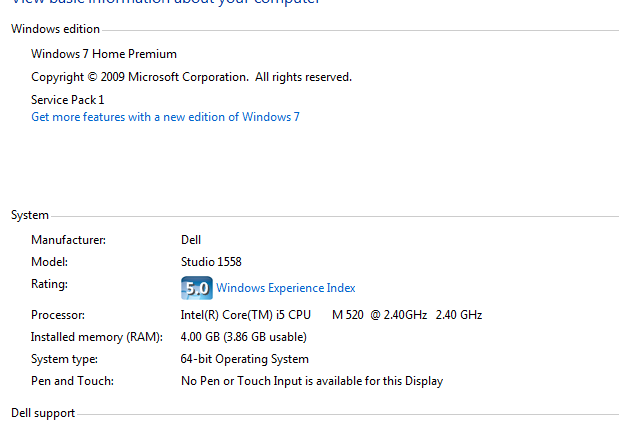This screenshot has height=424, width=619.
Task: Click the Processor field label
Action: point(57,315)
